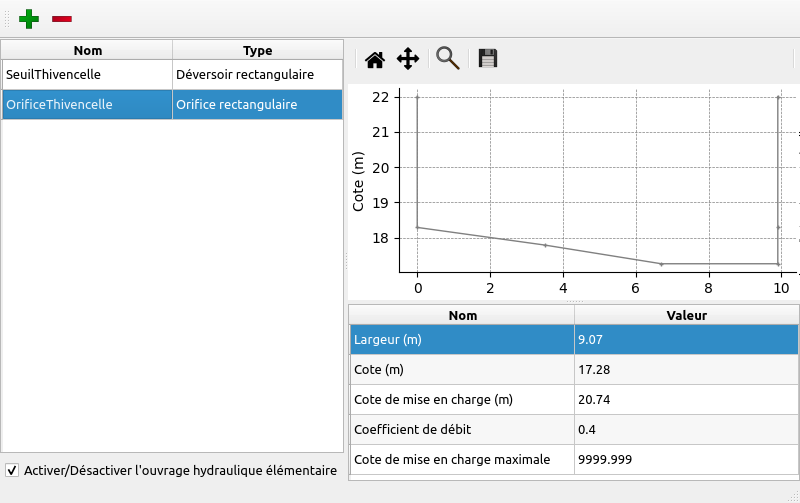This screenshot has width=800, height=503.
Task: Select the SeuilThivencelle row
Action: (x=87, y=74)
